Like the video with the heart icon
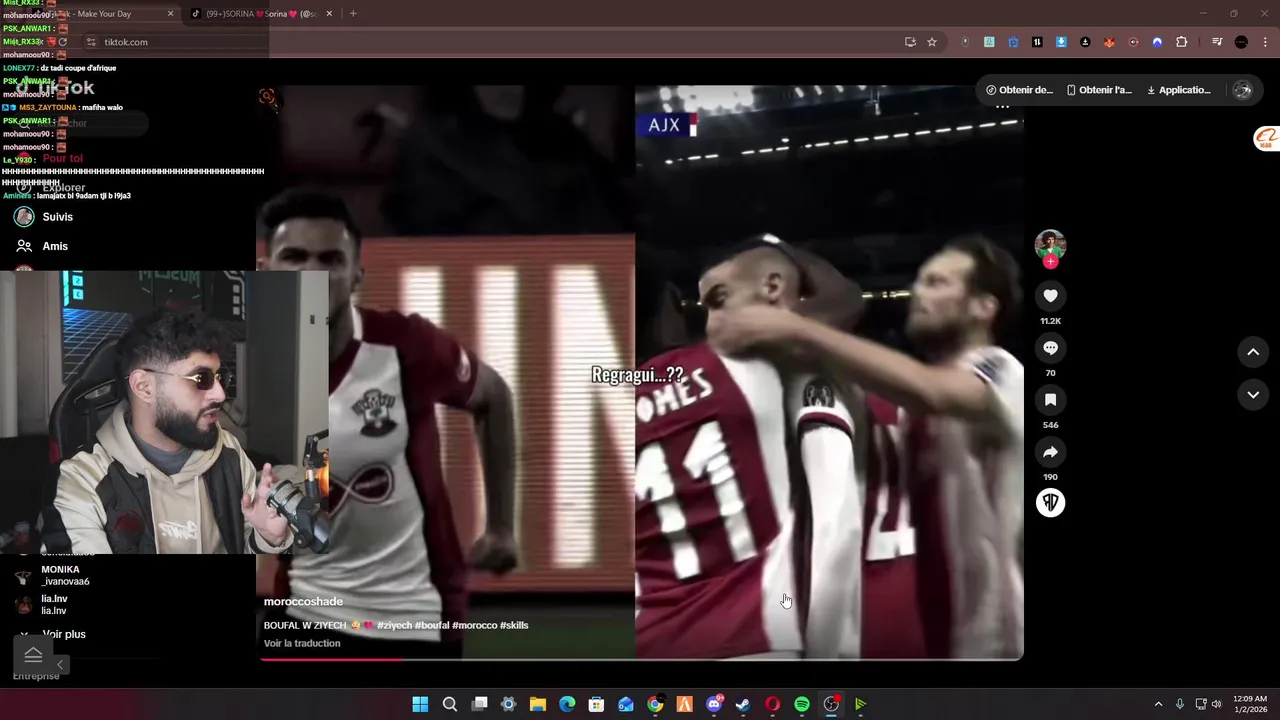This screenshot has height=720, width=1280. coord(1050,296)
